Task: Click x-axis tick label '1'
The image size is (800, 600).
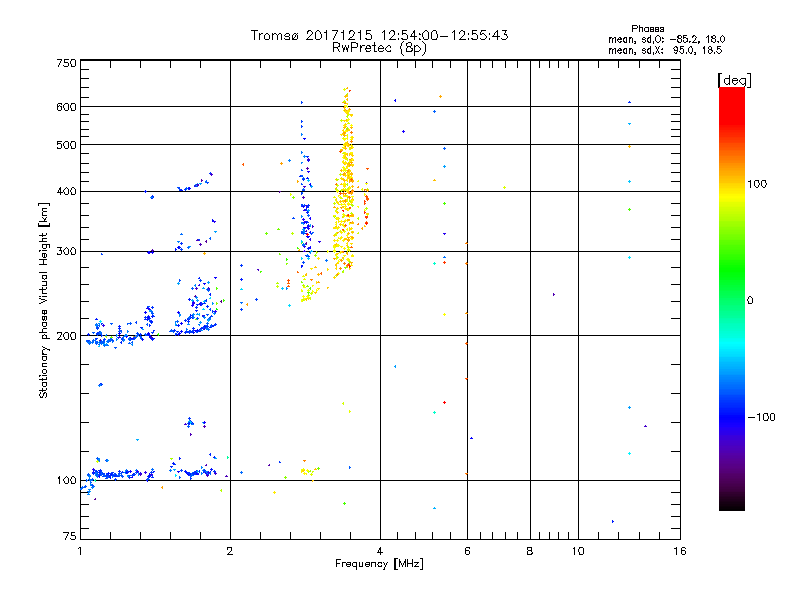Action: coord(80,551)
